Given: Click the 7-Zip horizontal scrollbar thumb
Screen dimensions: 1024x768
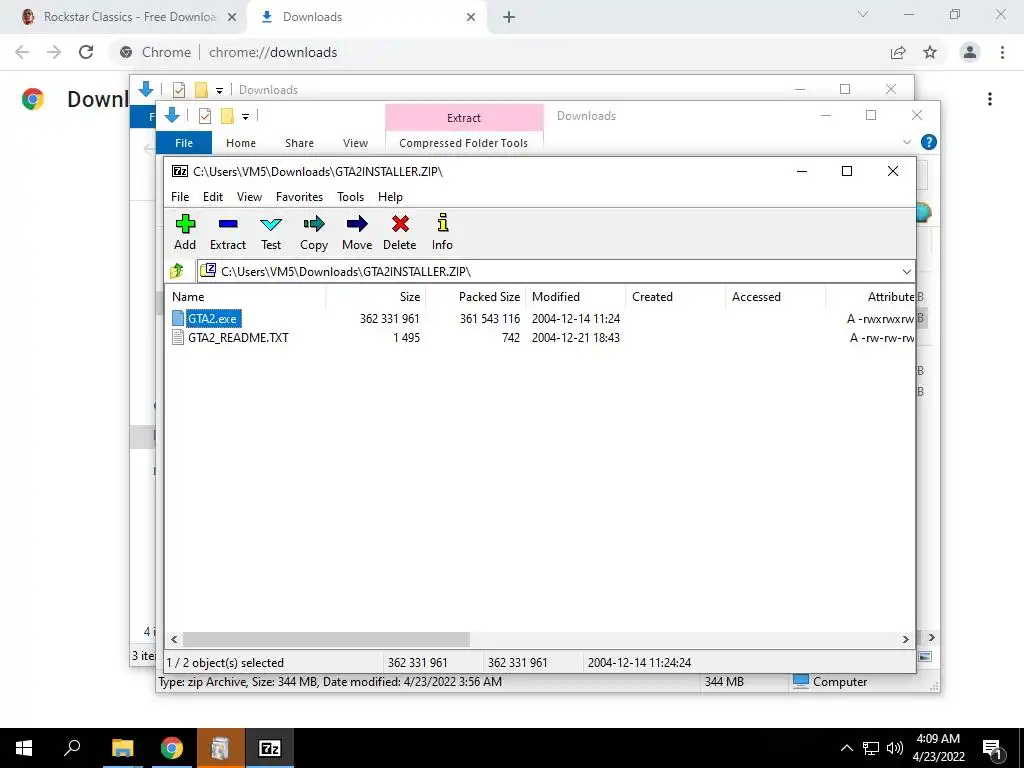Looking at the screenshot, I should pyautogui.click(x=326, y=639).
